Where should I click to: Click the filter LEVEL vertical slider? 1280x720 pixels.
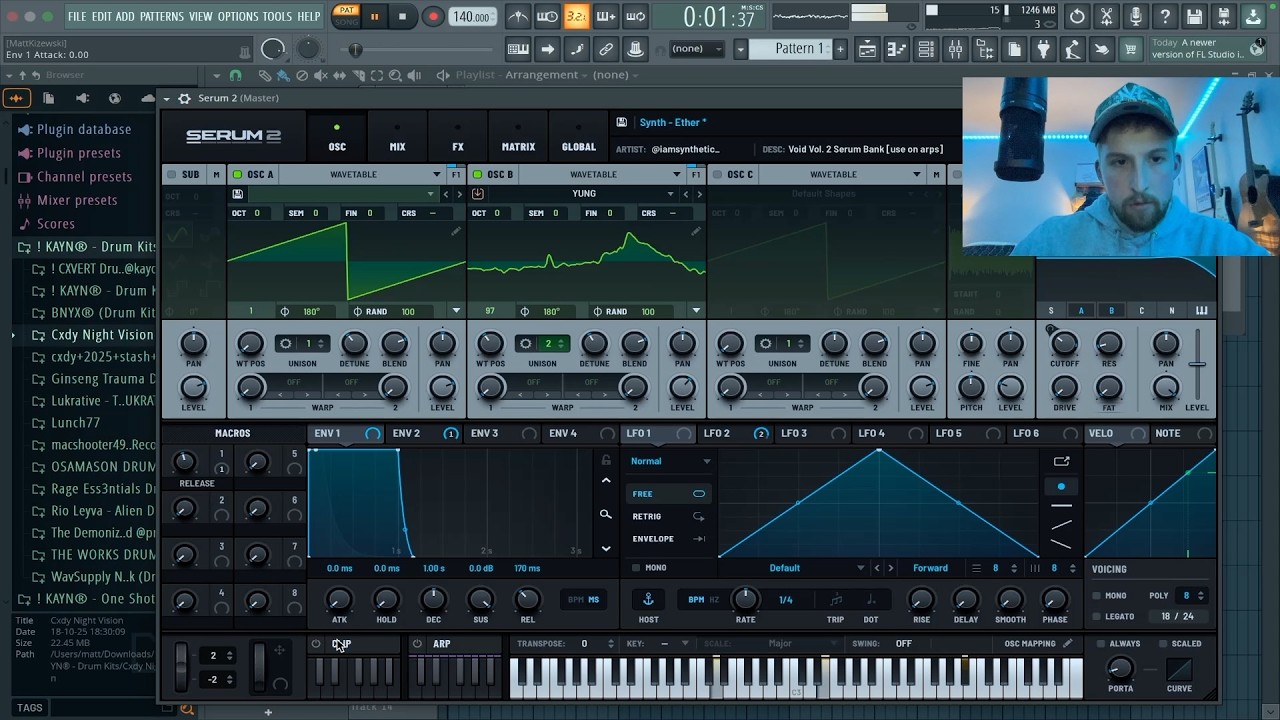[x=1197, y=364]
